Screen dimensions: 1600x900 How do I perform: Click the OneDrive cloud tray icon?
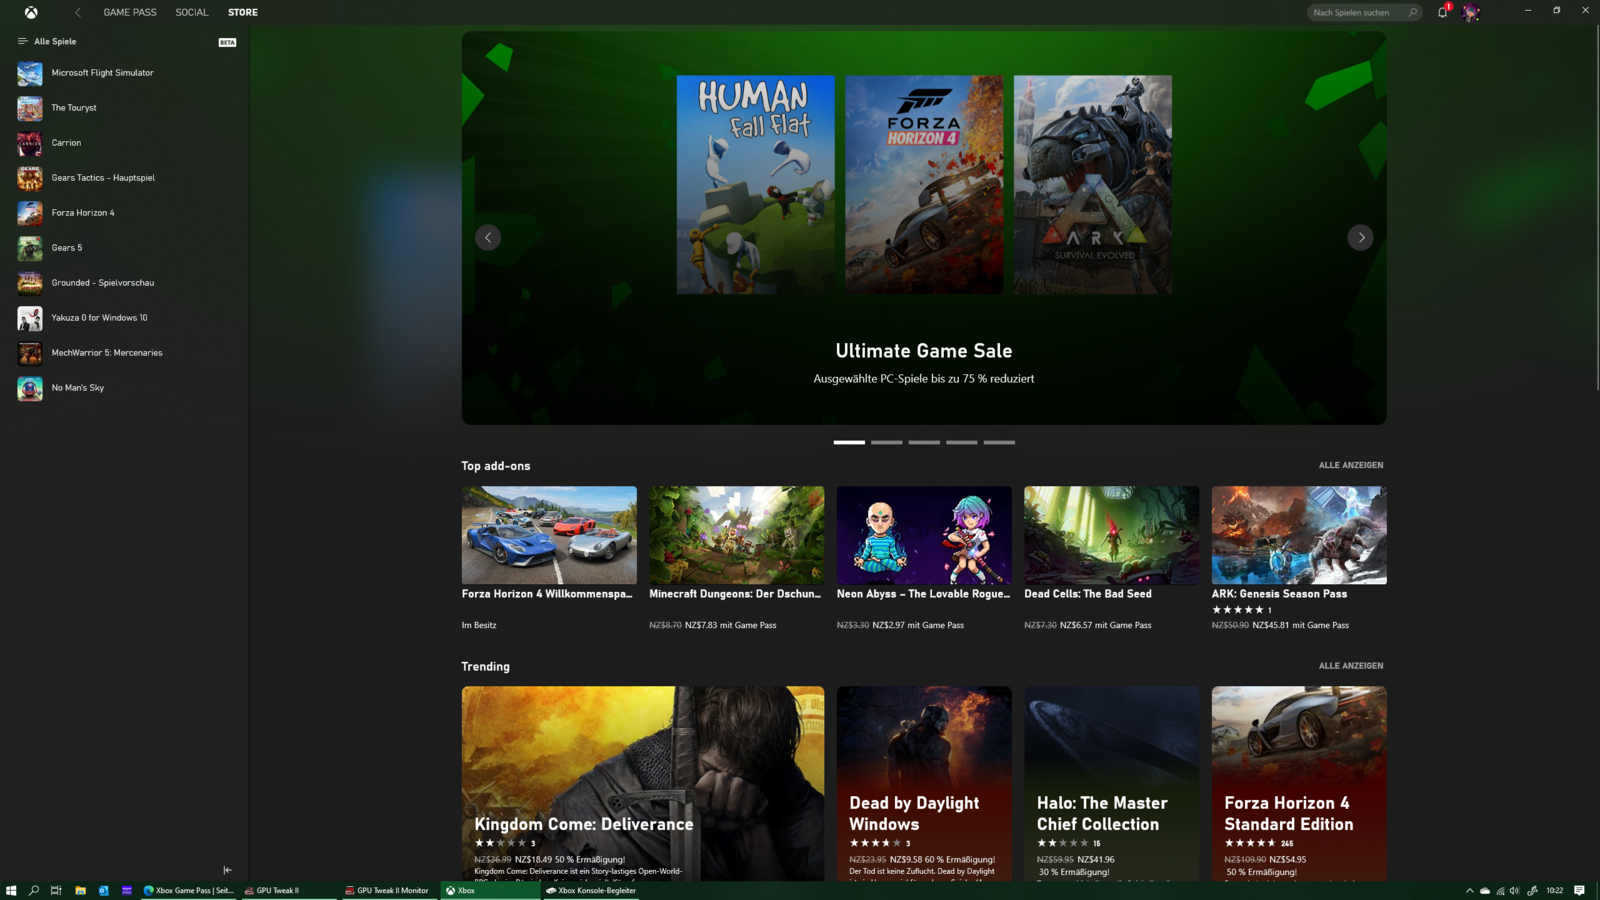(x=1485, y=890)
